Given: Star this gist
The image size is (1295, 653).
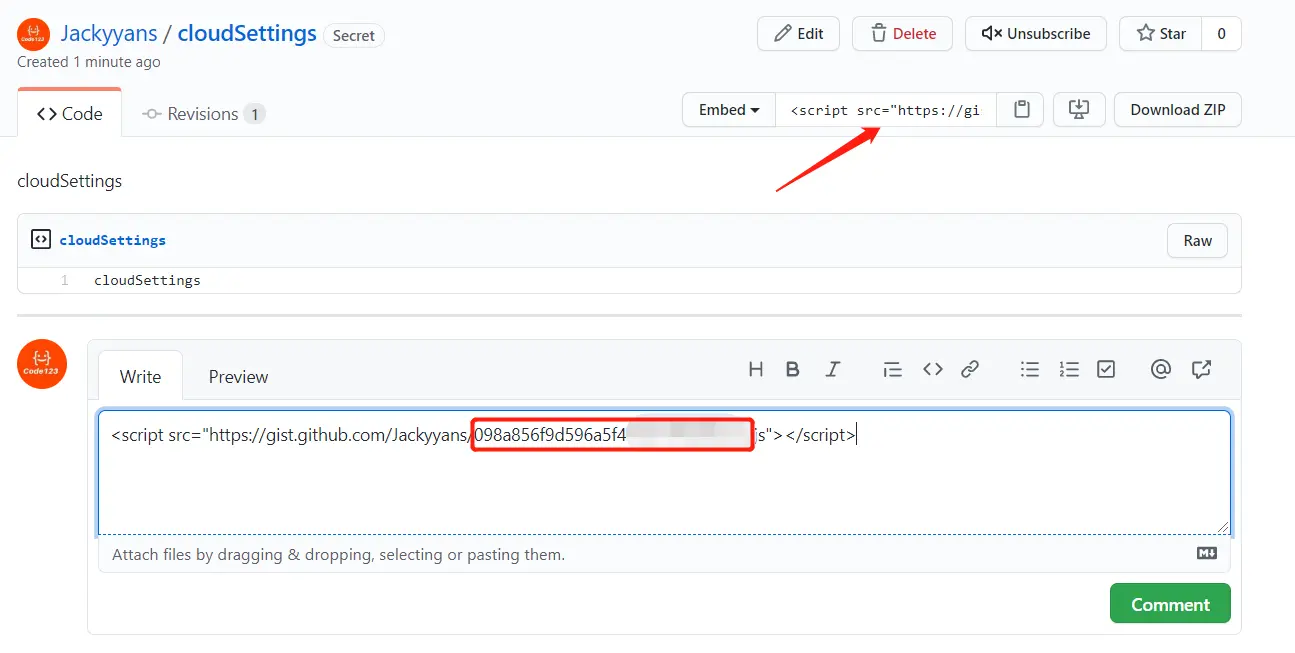Looking at the screenshot, I should point(1160,33).
